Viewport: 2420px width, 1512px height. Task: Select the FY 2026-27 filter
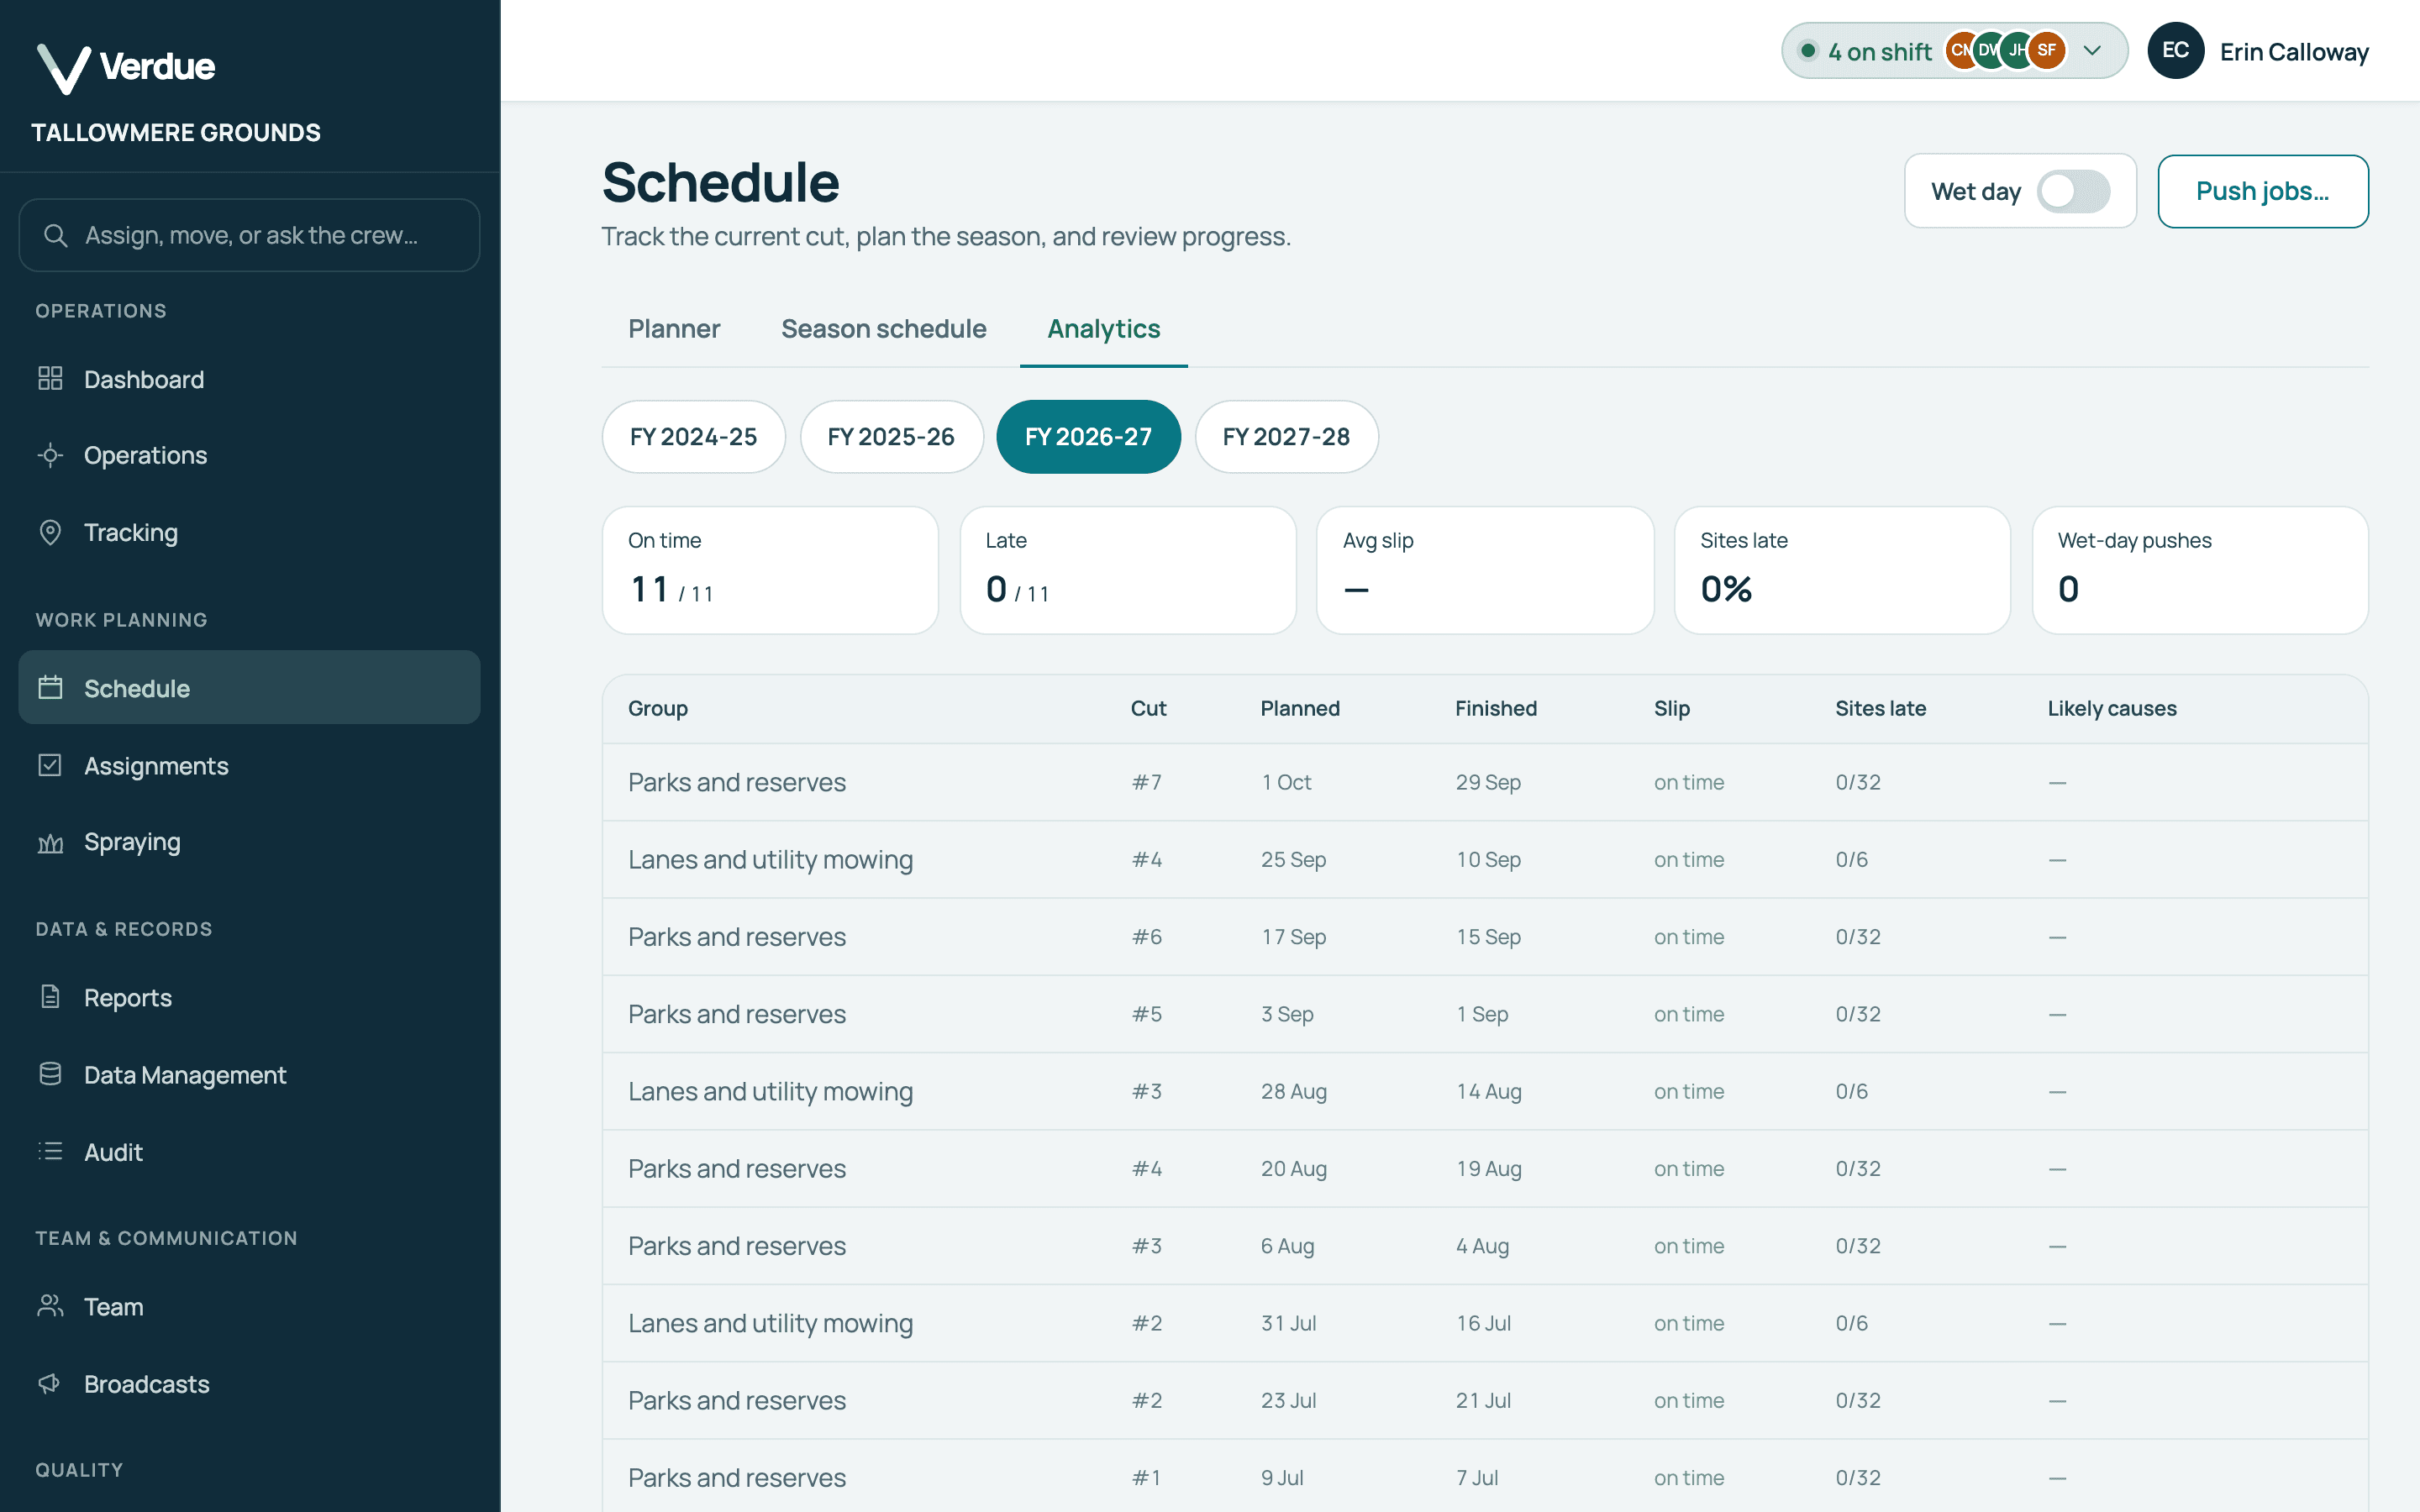click(x=1088, y=437)
